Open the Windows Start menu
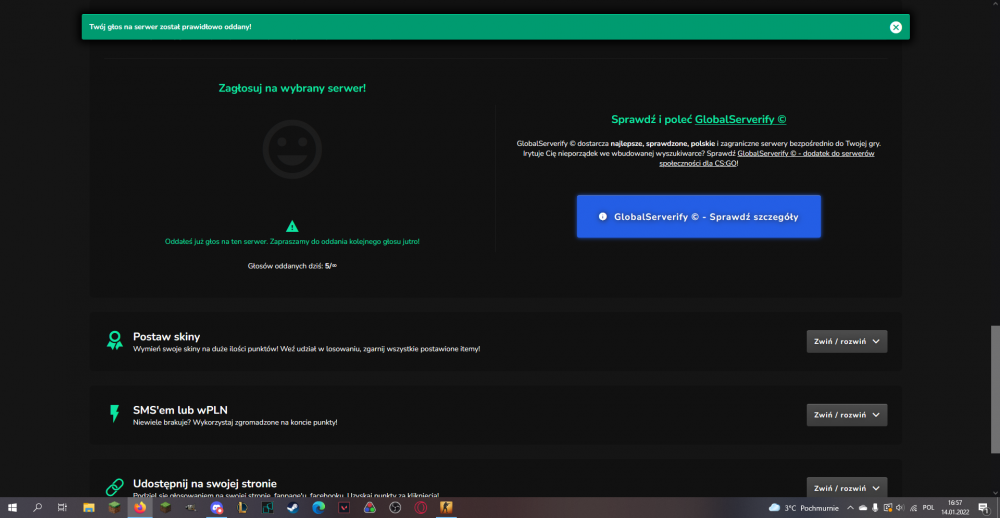Image resolution: width=1000 pixels, height=518 pixels. click(x=13, y=508)
